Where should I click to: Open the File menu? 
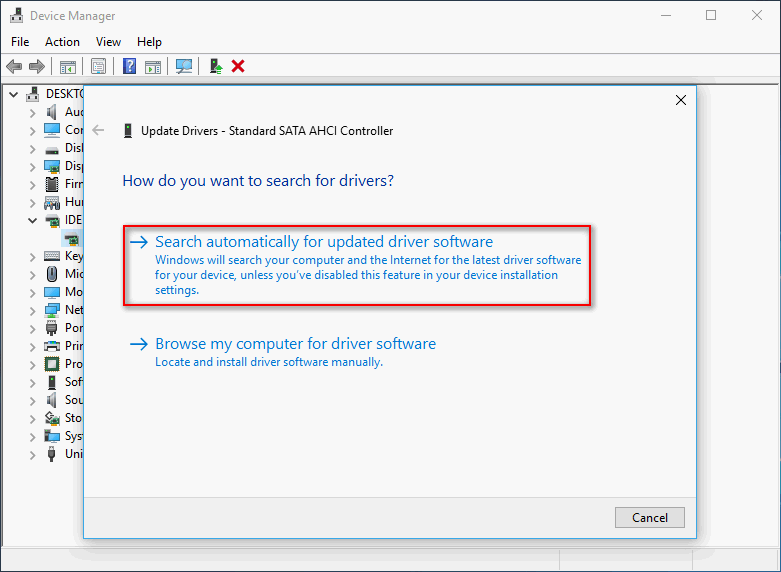[x=20, y=42]
